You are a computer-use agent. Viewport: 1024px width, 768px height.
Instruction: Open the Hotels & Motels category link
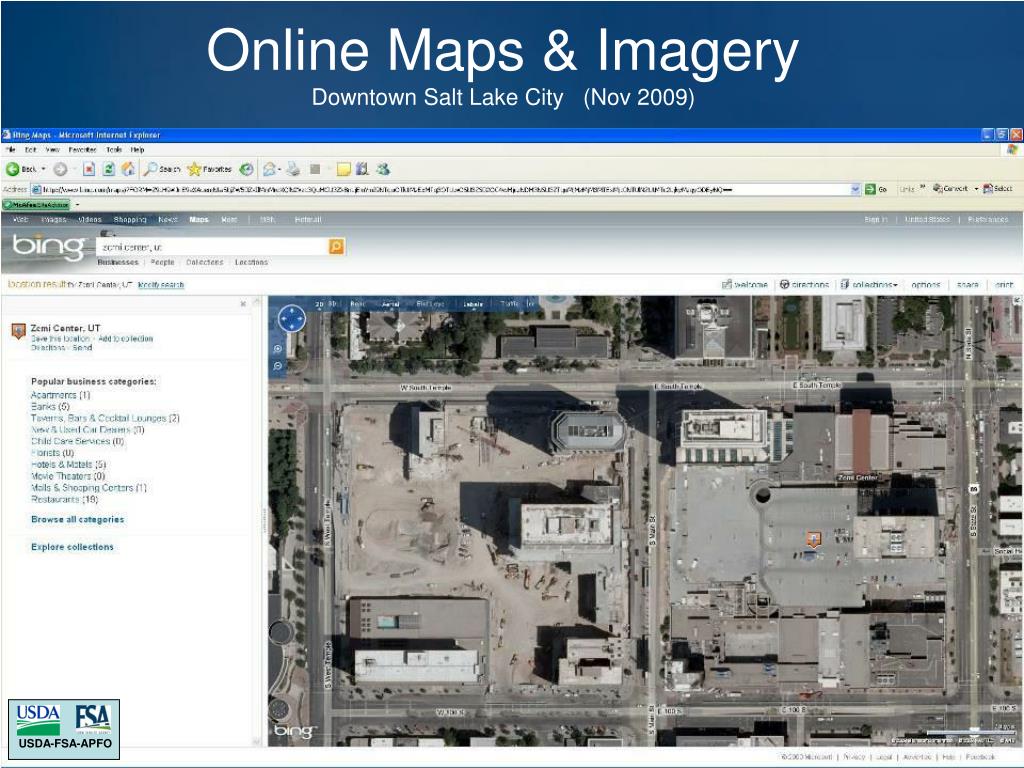pos(68,464)
